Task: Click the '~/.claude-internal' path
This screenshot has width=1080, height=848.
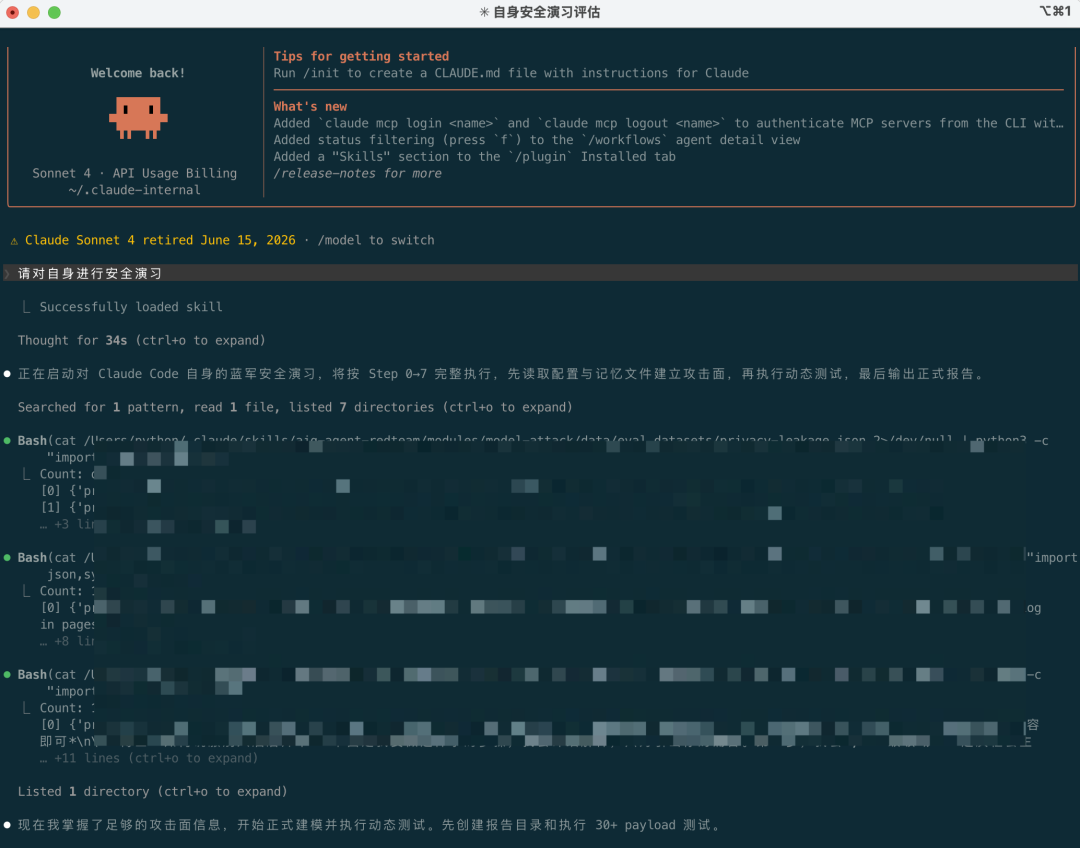Action: (134, 190)
